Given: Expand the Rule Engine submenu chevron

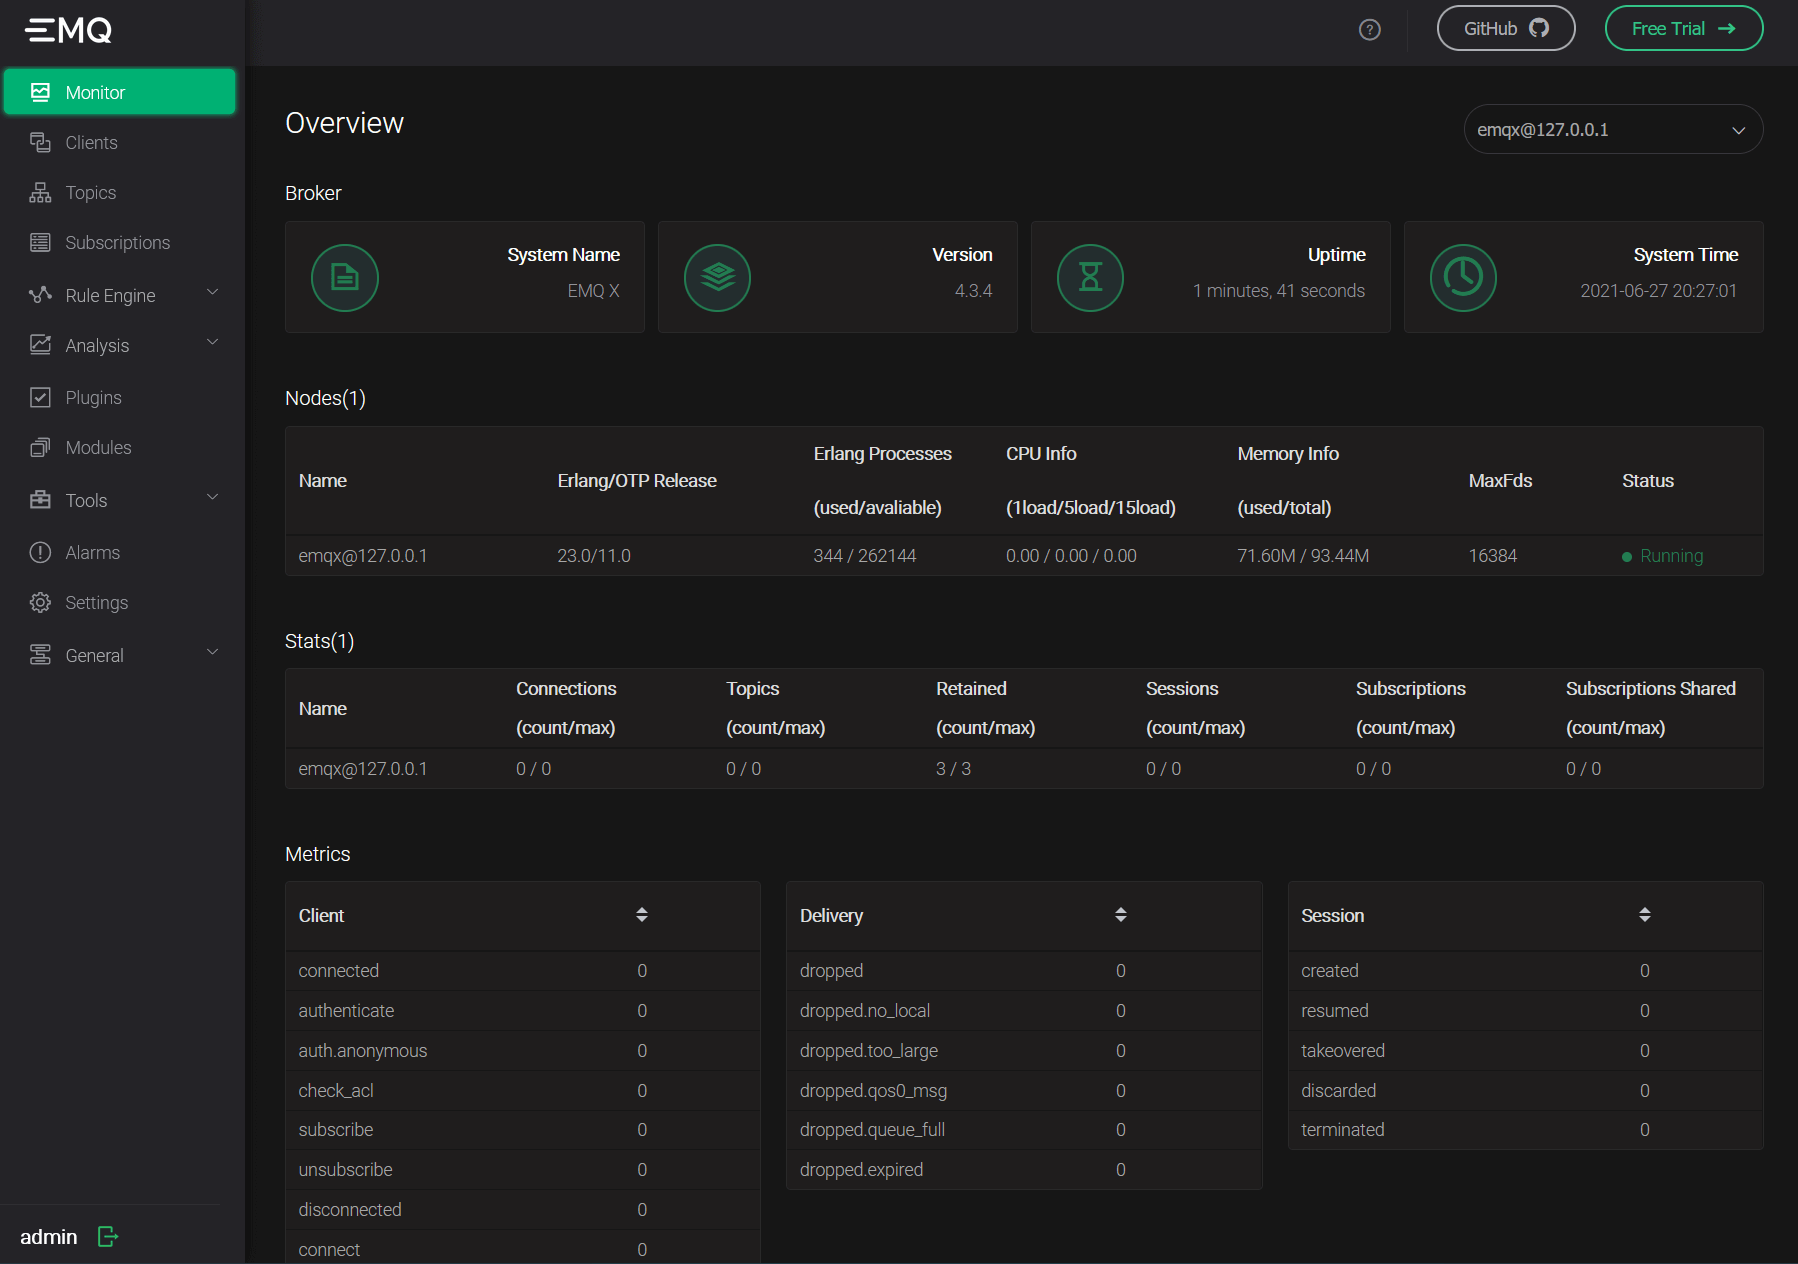Looking at the screenshot, I should click(x=212, y=293).
